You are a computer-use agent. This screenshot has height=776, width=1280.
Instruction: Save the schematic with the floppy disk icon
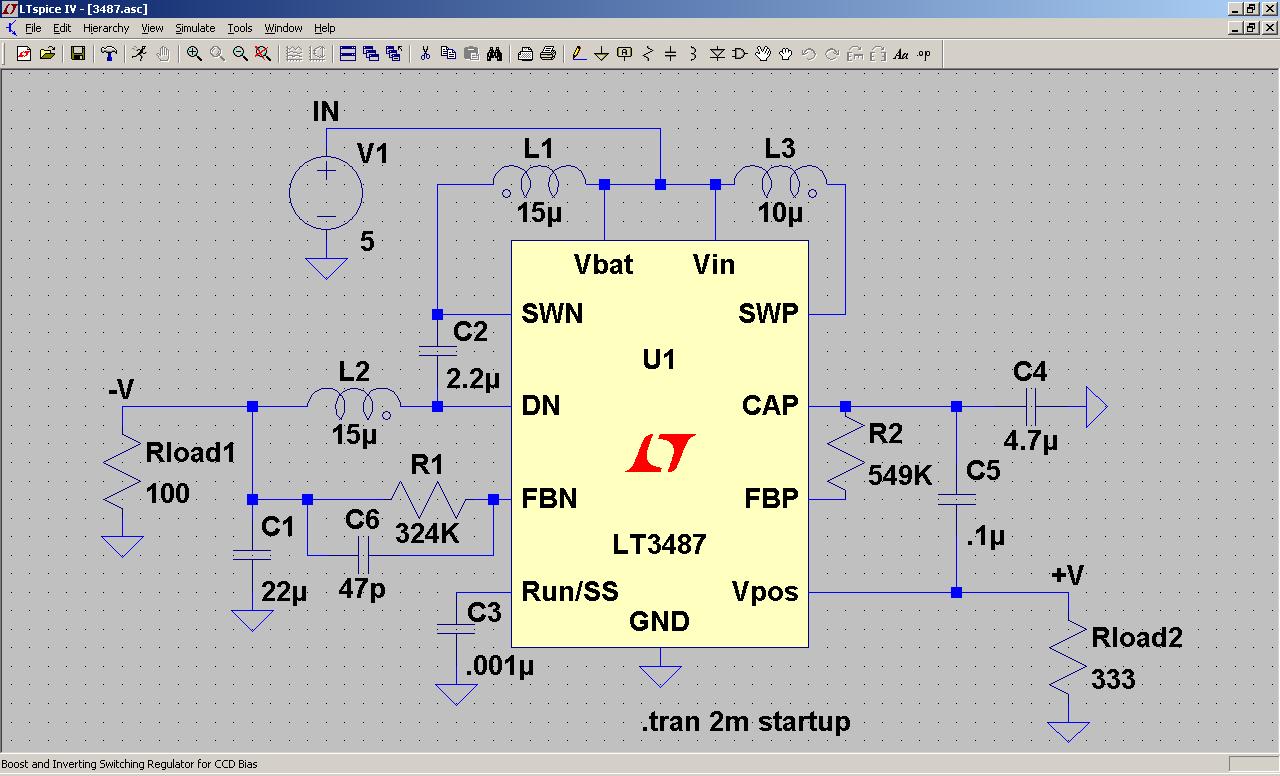click(77, 54)
